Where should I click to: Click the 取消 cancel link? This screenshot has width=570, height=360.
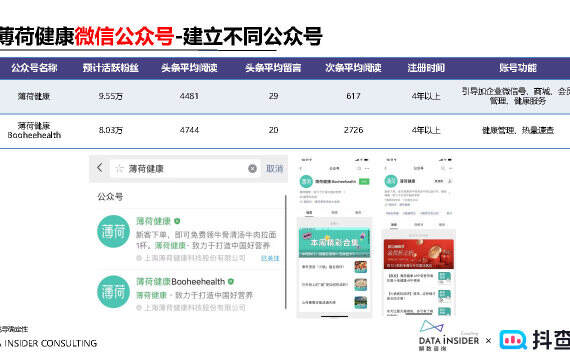tap(274, 168)
